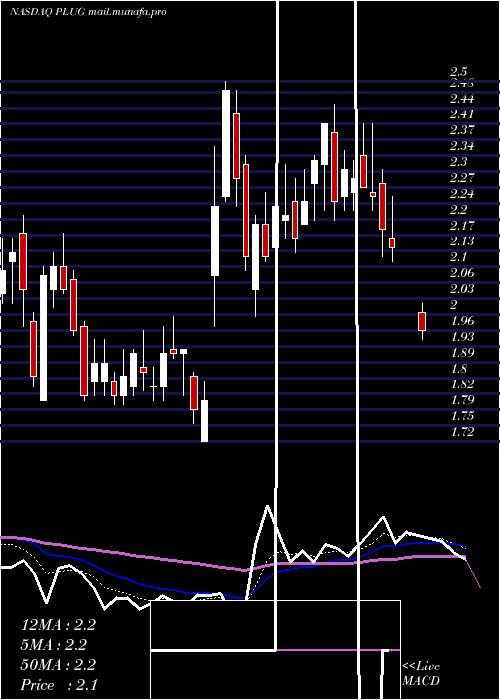Click the 1.93 price axis label

click(x=462, y=336)
